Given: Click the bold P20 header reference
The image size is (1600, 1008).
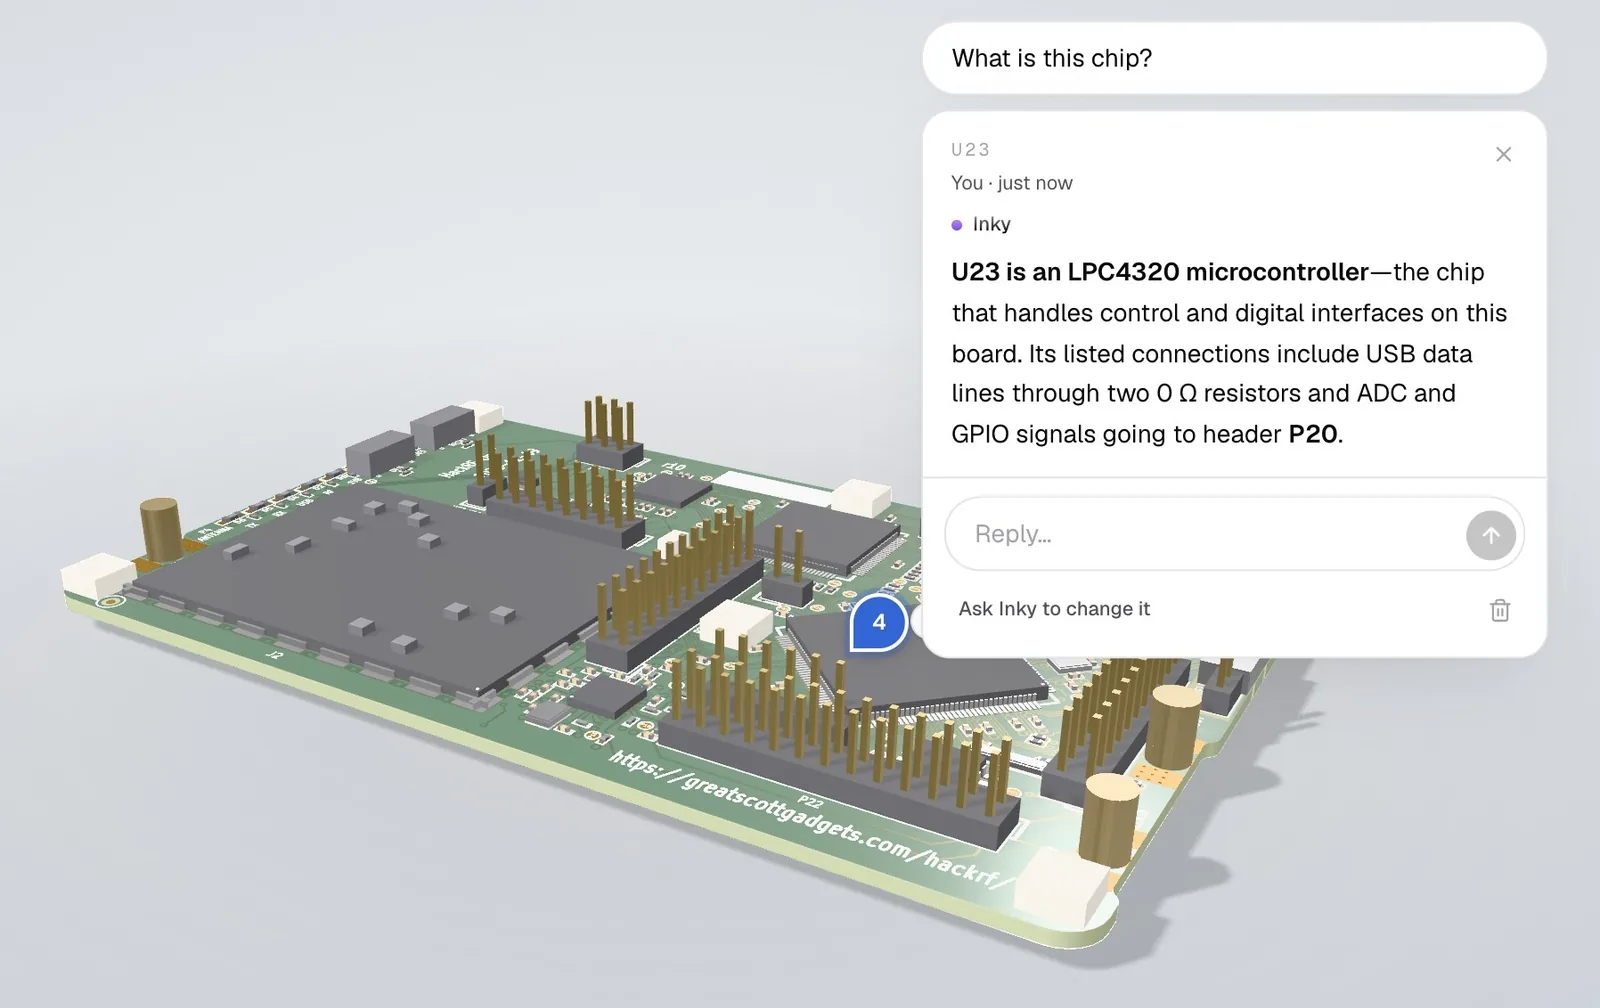Looking at the screenshot, I should (1312, 434).
